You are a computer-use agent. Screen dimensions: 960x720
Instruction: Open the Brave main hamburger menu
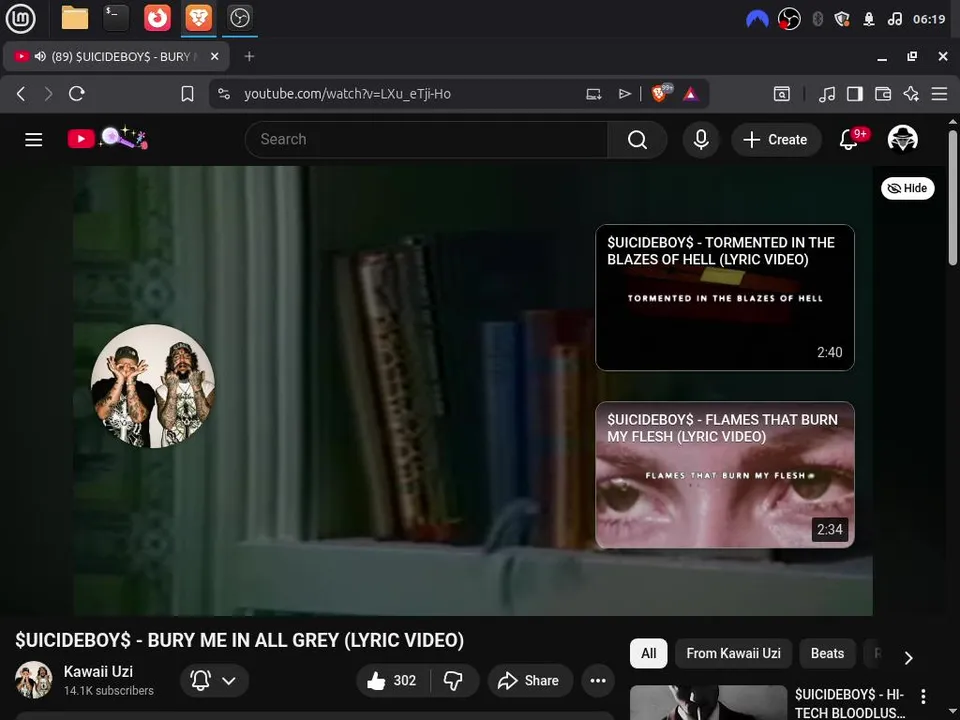point(939,94)
